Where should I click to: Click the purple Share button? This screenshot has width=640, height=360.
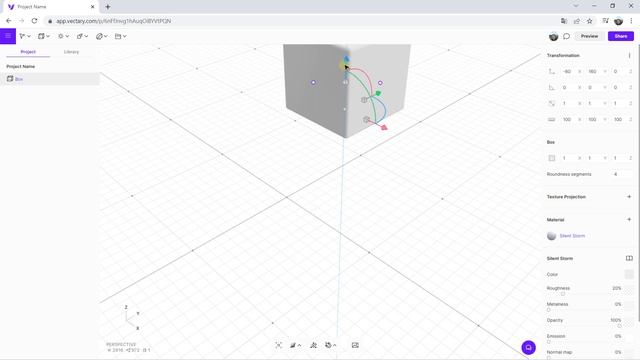tap(621, 36)
